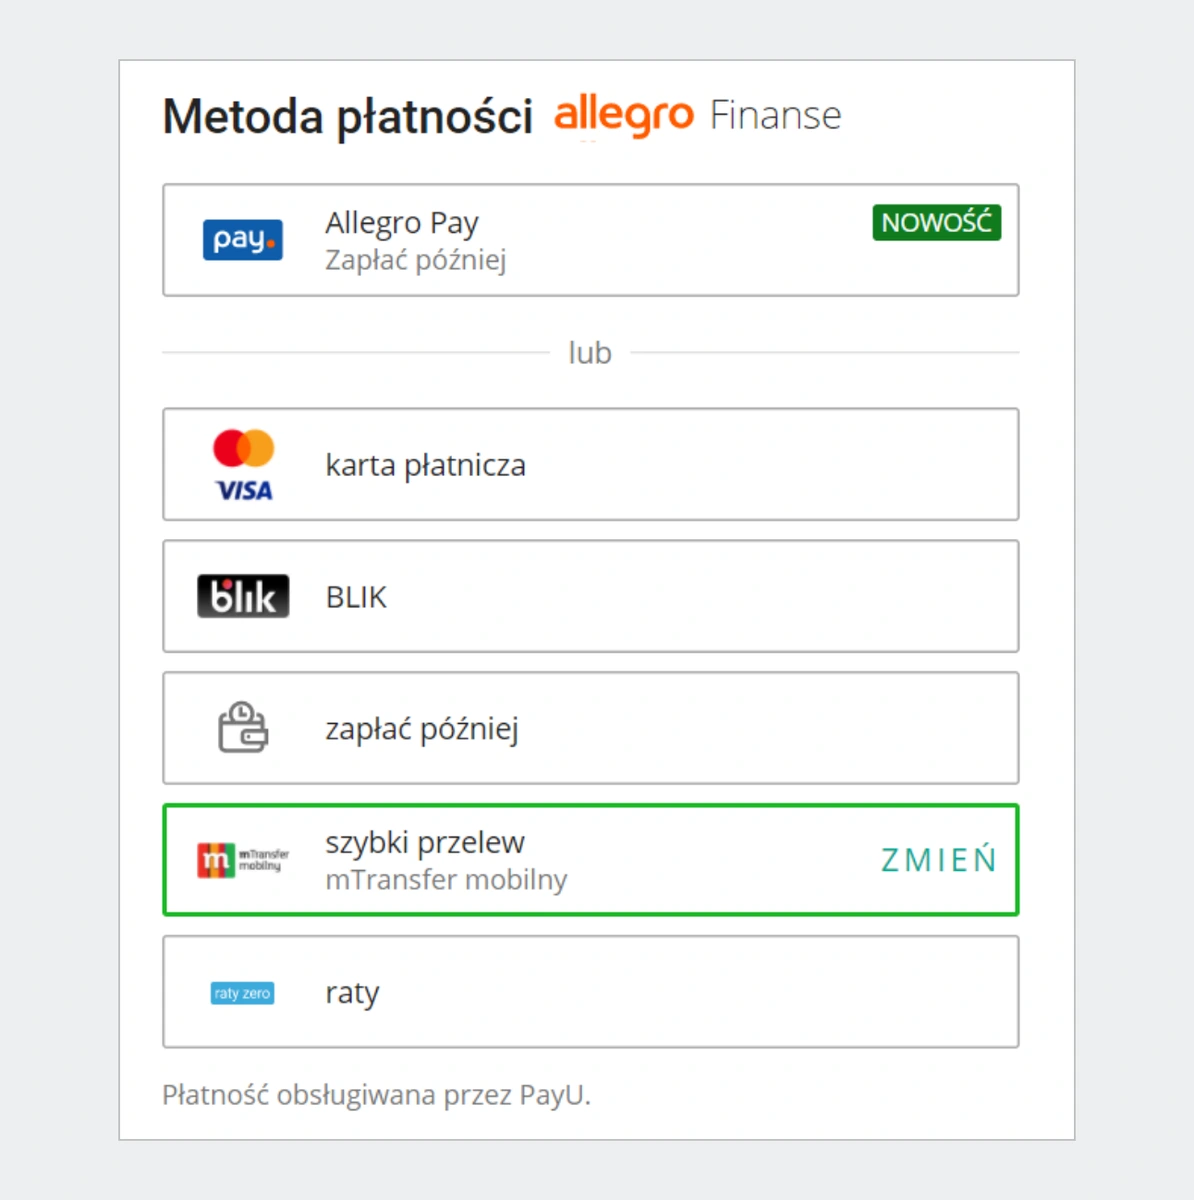Click the raty zero badge icon
Viewport: 1194px width, 1200px height.
[x=241, y=992]
